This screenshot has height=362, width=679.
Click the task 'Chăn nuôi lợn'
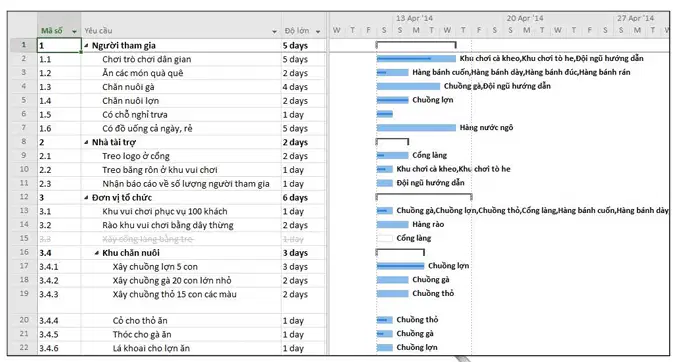[130, 101]
